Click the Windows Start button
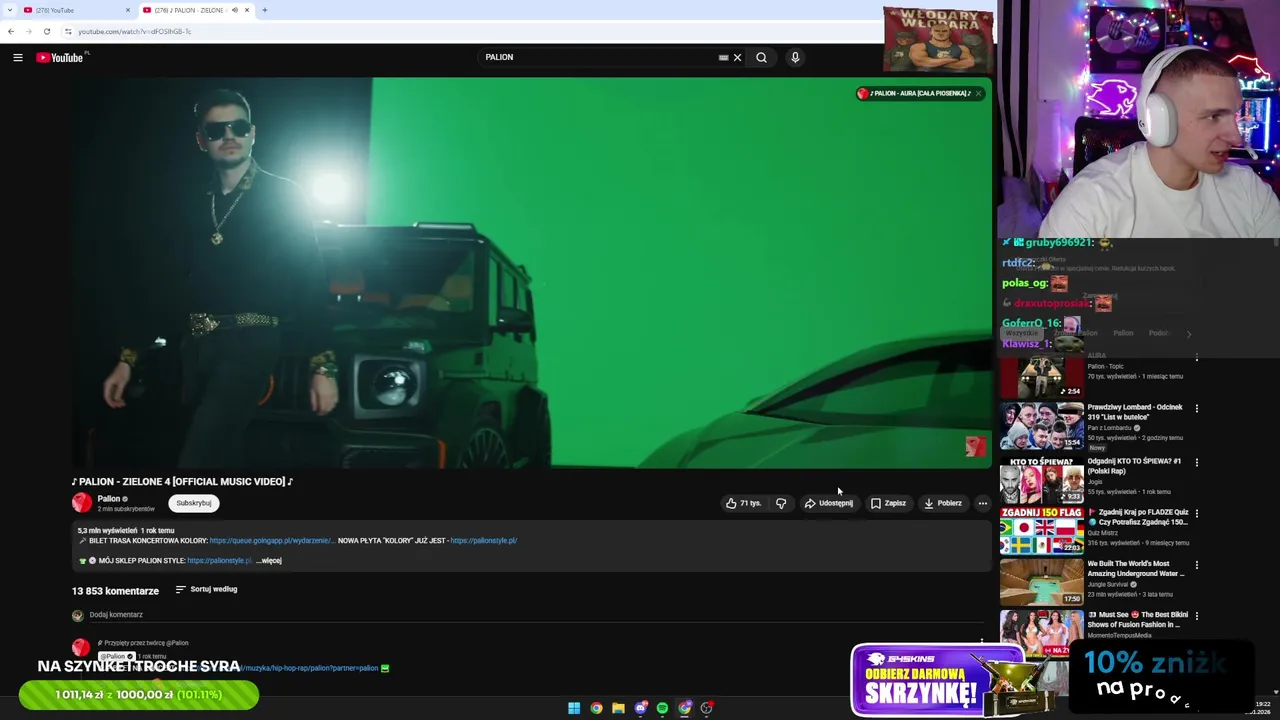The image size is (1280, 720). pyautogui.click(x=574, y=708)
